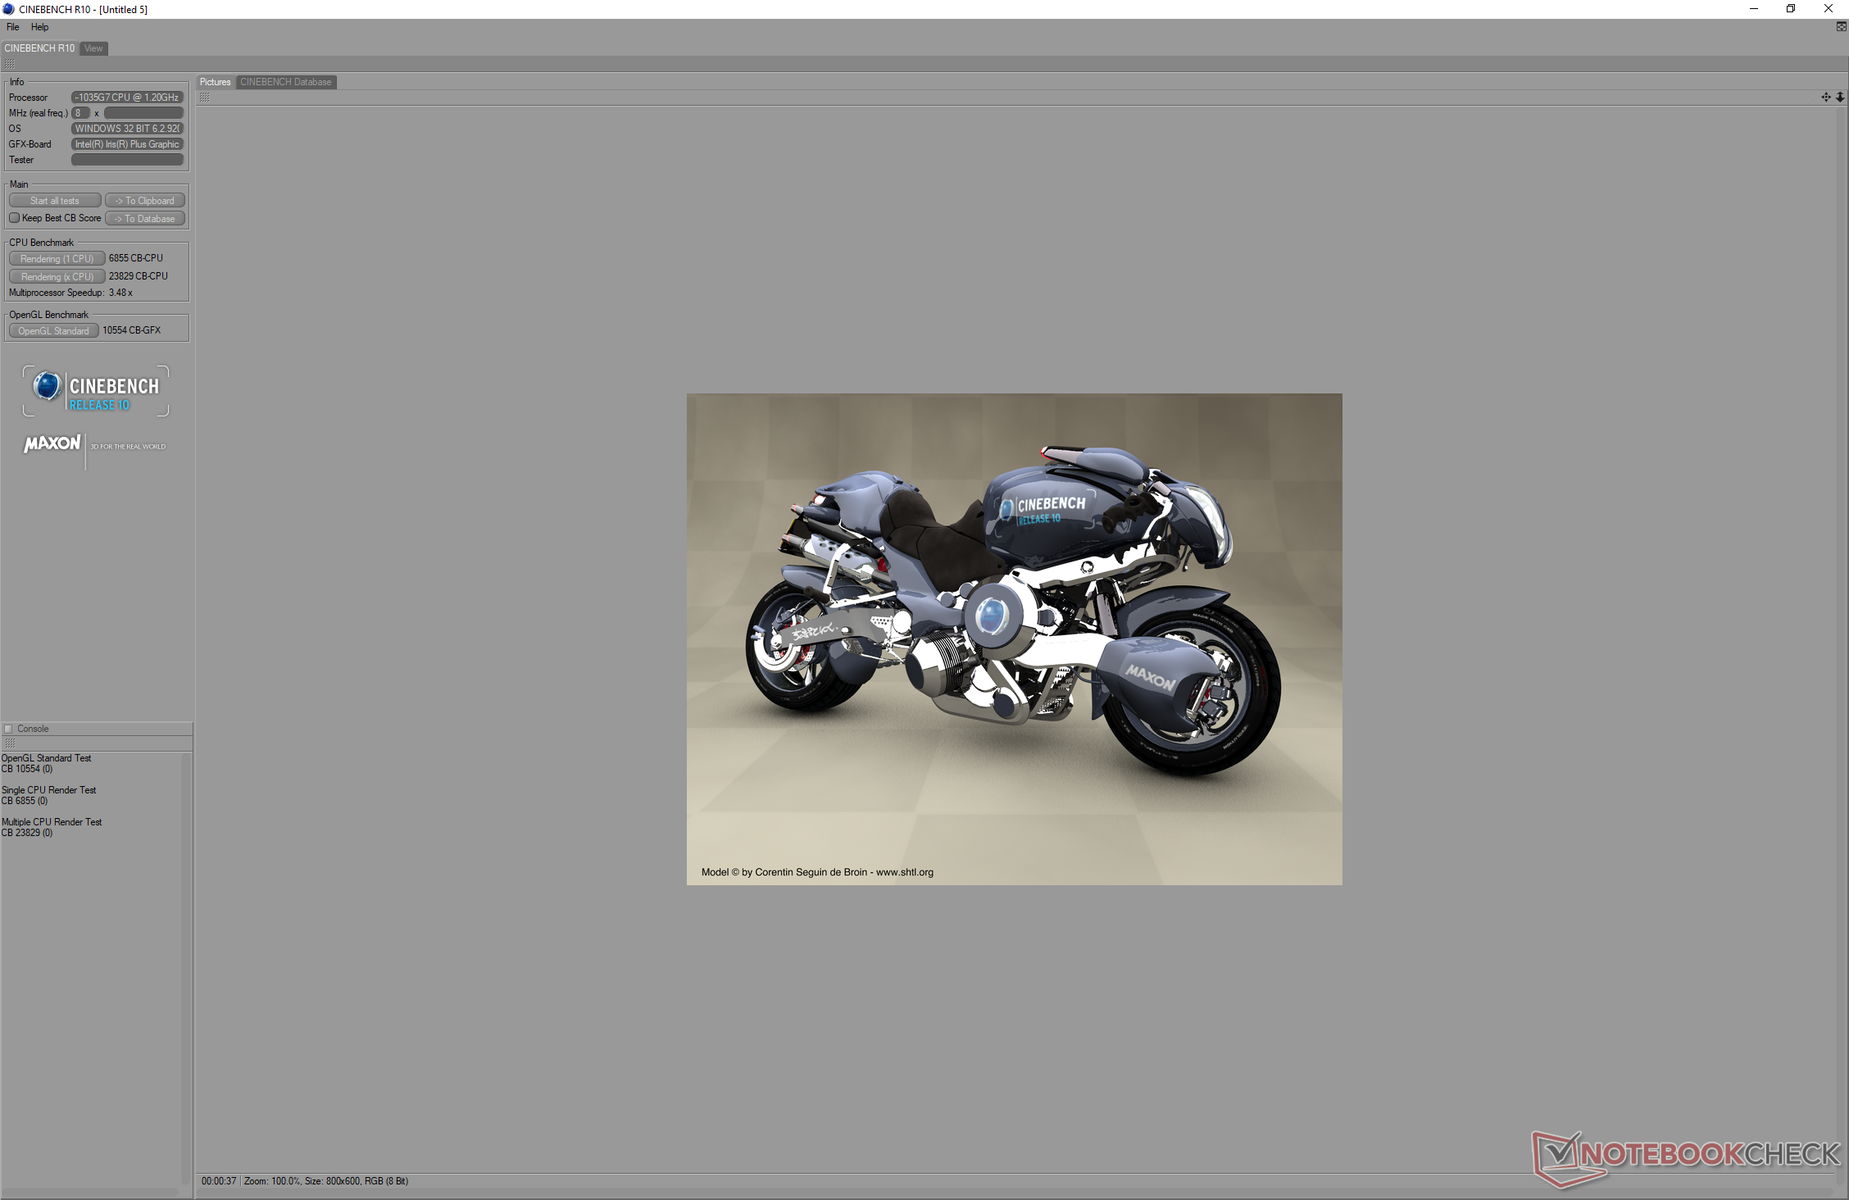
Task: Click the Console panel grip handle icon
Action: coord(9,743)
